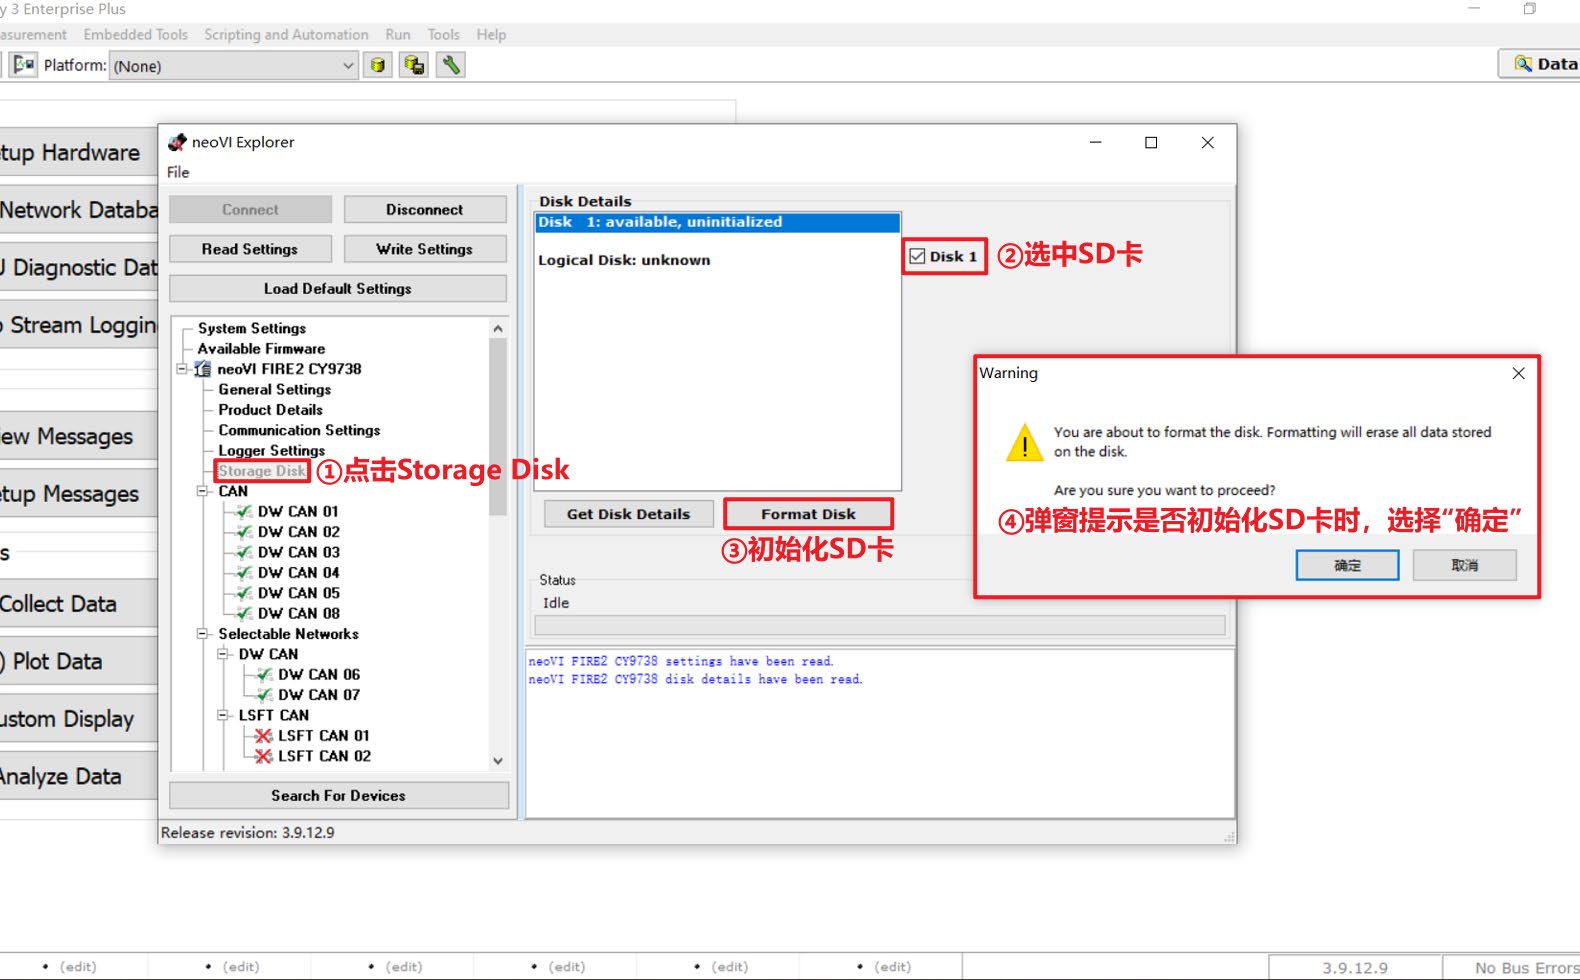1580x980 pixels.
Task: Click the Get Disk Details button
Action: point(629,514)
